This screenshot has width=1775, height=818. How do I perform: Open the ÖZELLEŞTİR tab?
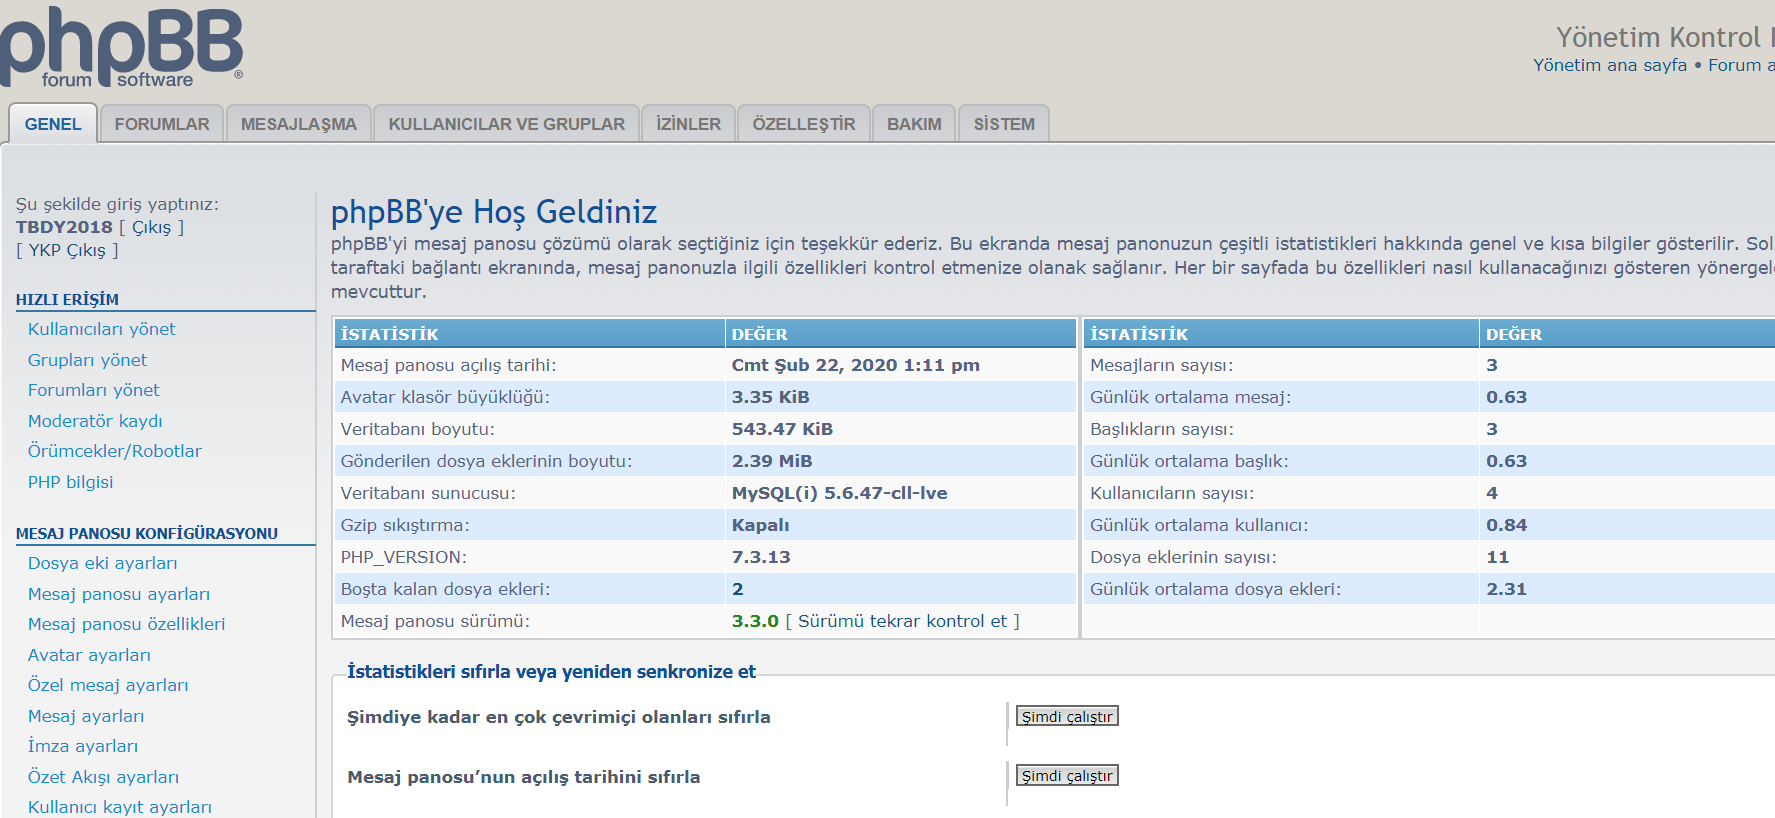pyautogui.click(x=804, y=124)
